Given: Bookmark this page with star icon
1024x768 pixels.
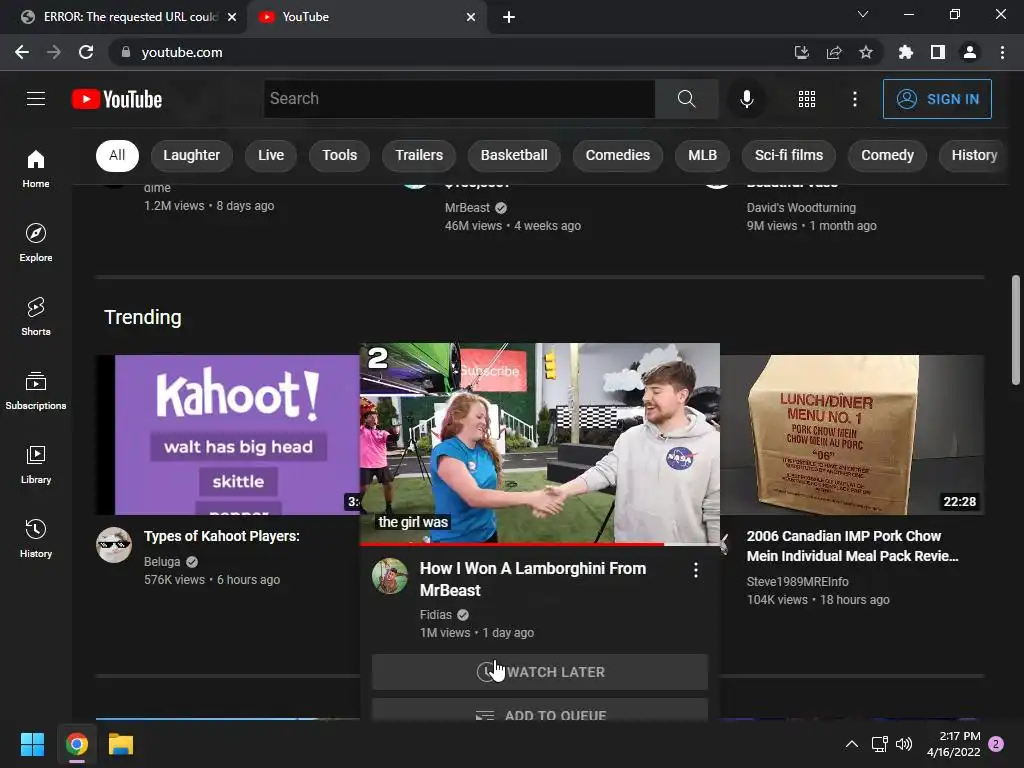Looking at the screenshot, I should click(x=866, y=52).
